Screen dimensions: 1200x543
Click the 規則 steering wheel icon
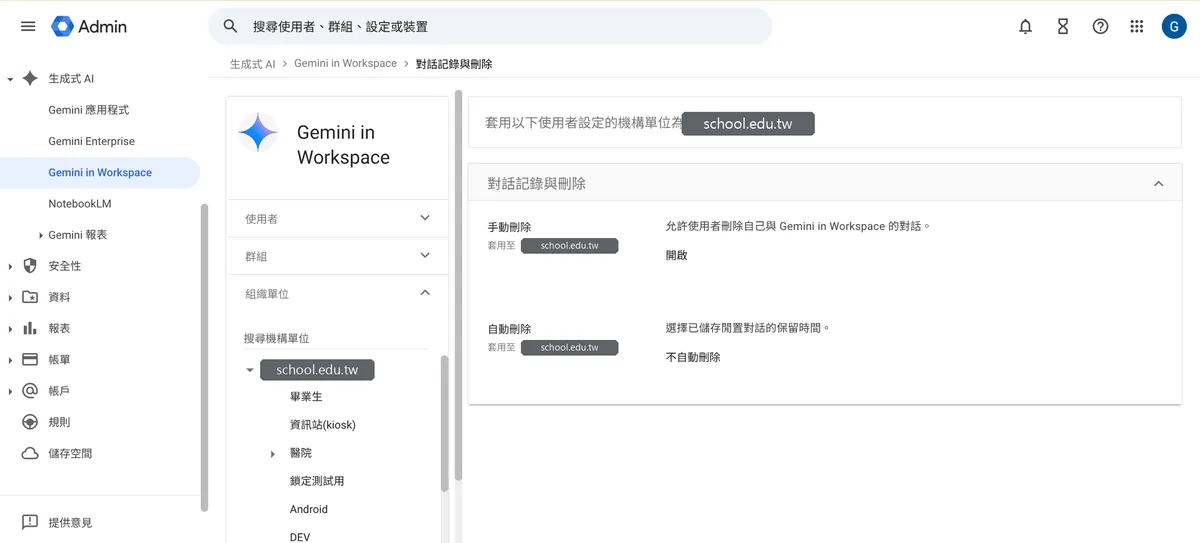tap(30, 422)
